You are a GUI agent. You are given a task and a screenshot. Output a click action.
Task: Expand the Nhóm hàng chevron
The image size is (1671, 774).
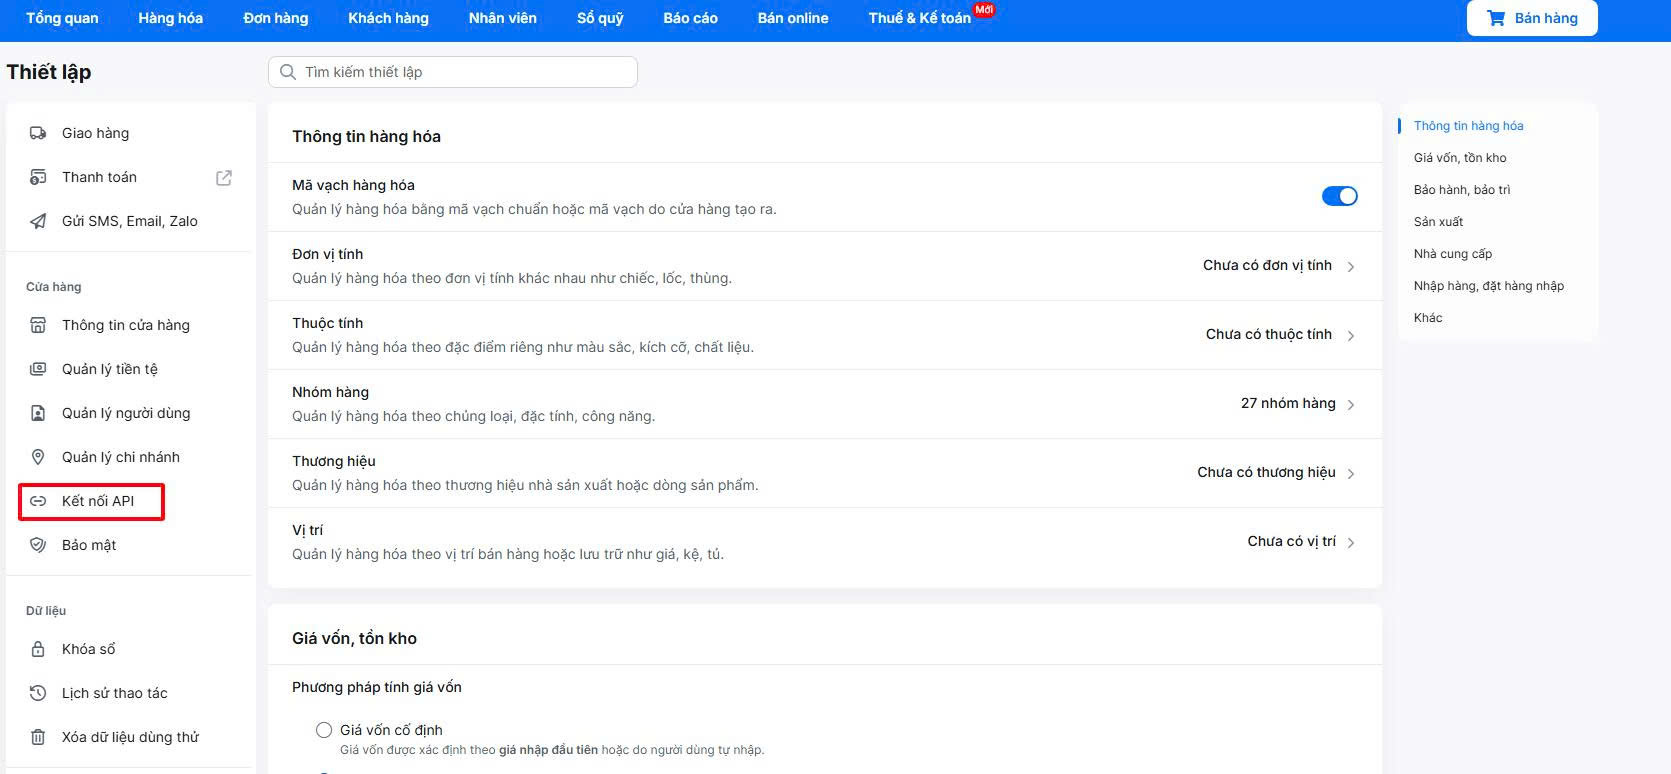pyautogui.click(x=1351, y=405)
